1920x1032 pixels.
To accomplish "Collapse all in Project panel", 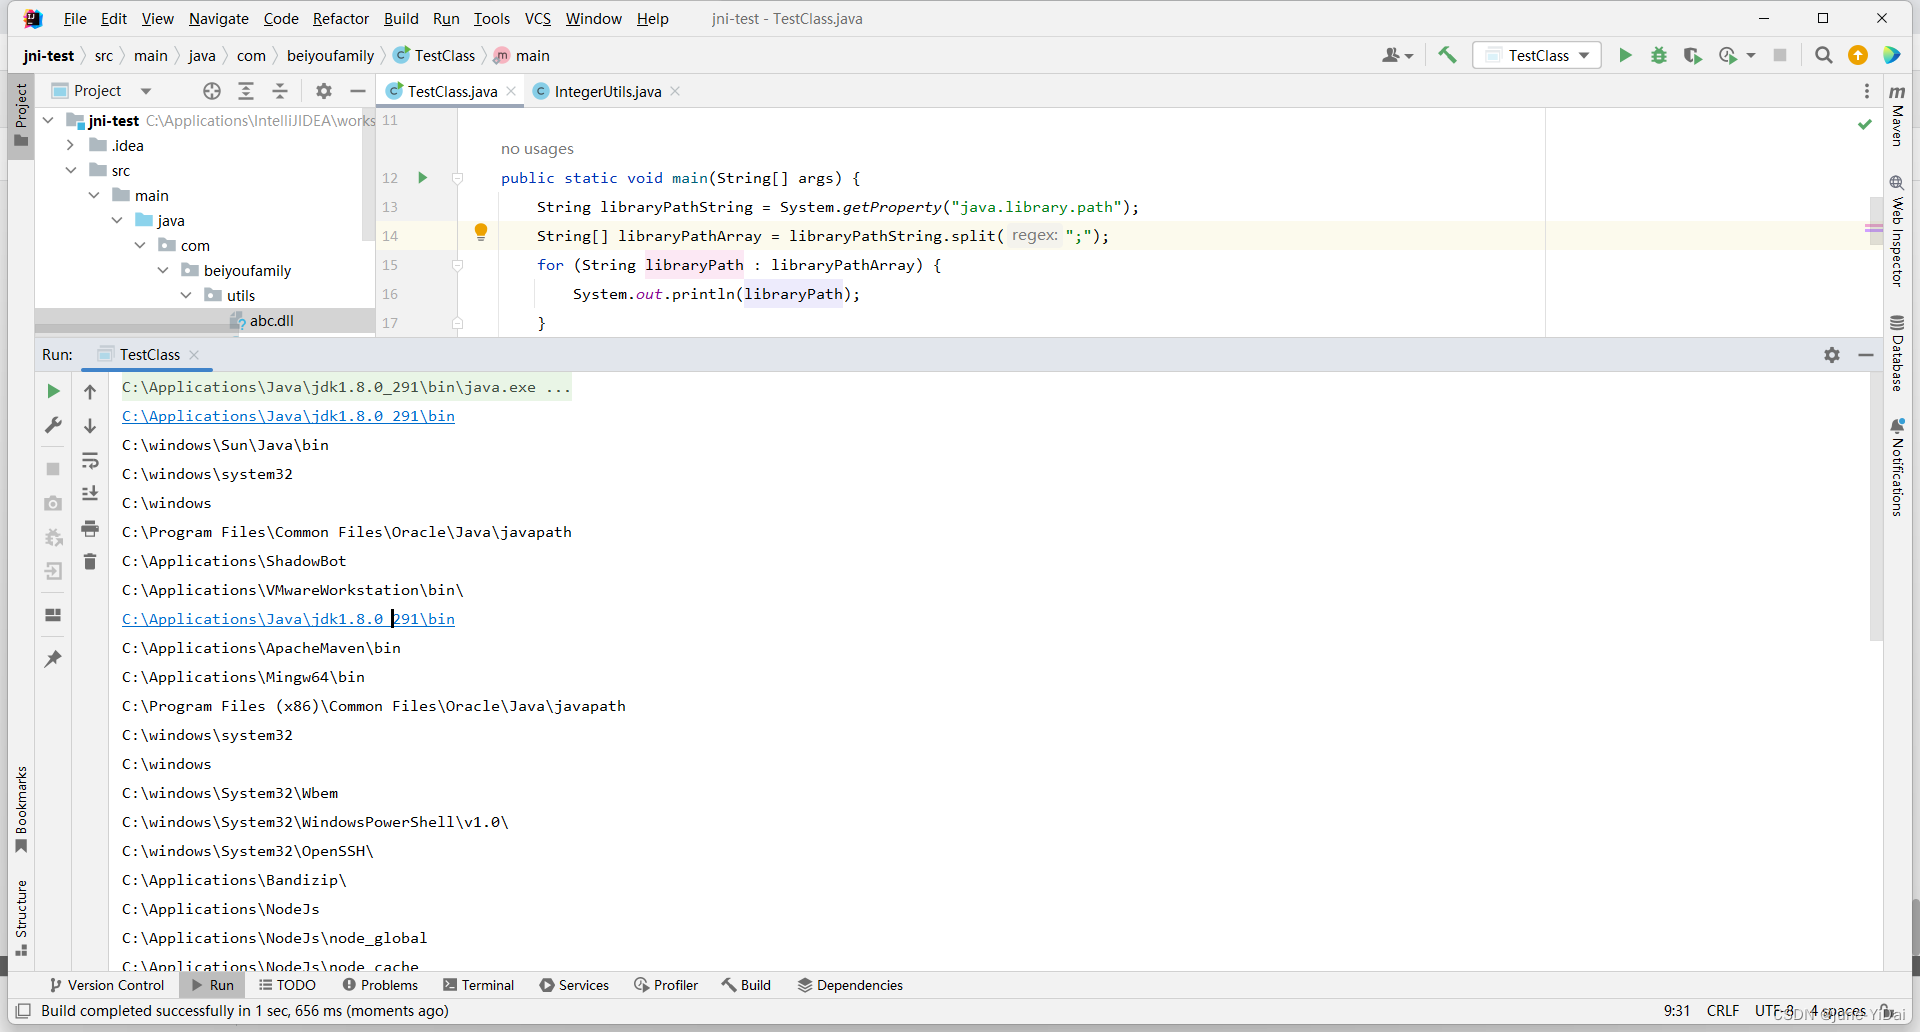I will [x=280, y=91].
